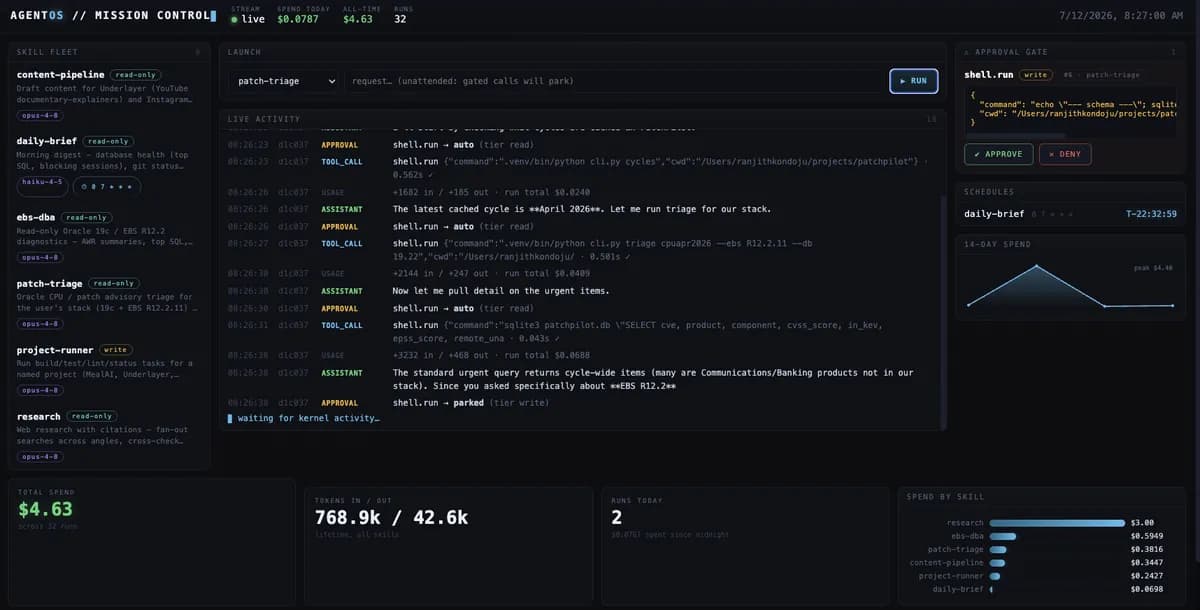
Task: Click the Runs 32 header counter
Action: 400,19
